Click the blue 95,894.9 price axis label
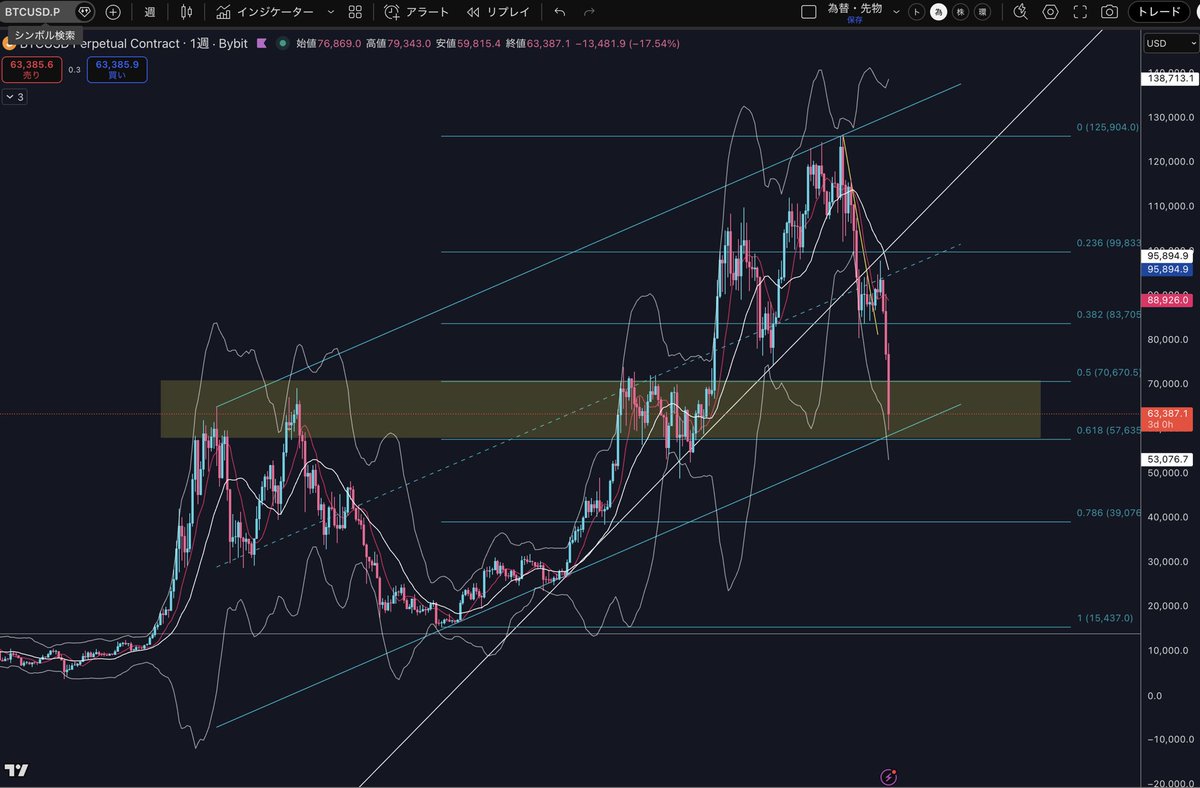The width and height of the screenshot is (1200, 788). pos(1167,269)
